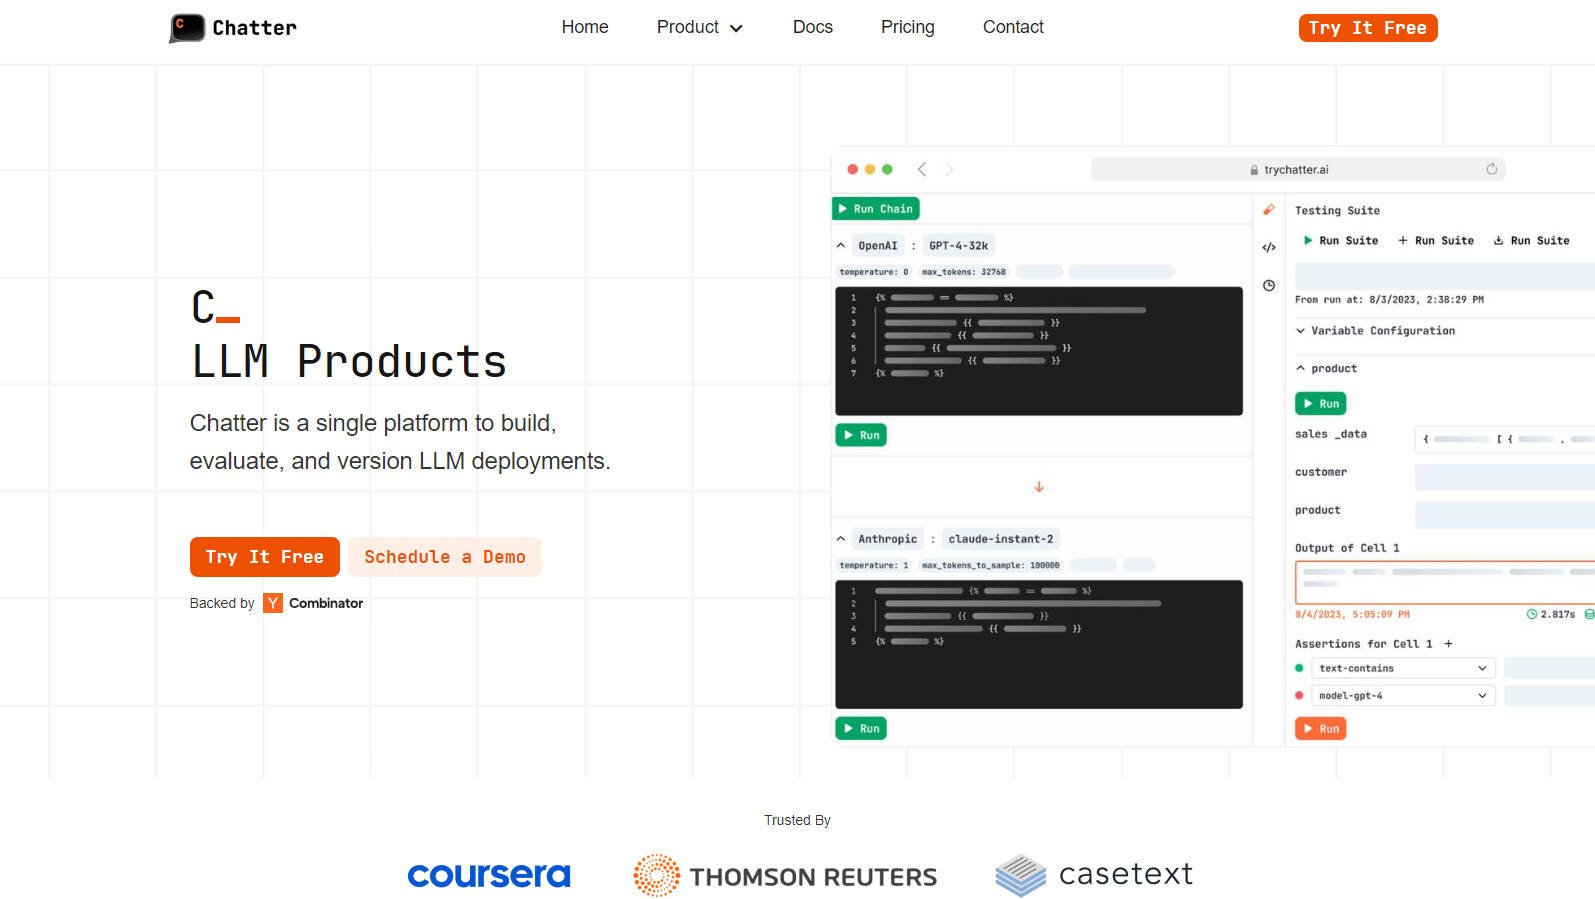
Task: Select the Anthropic provider tag
Action: point(887,539)
